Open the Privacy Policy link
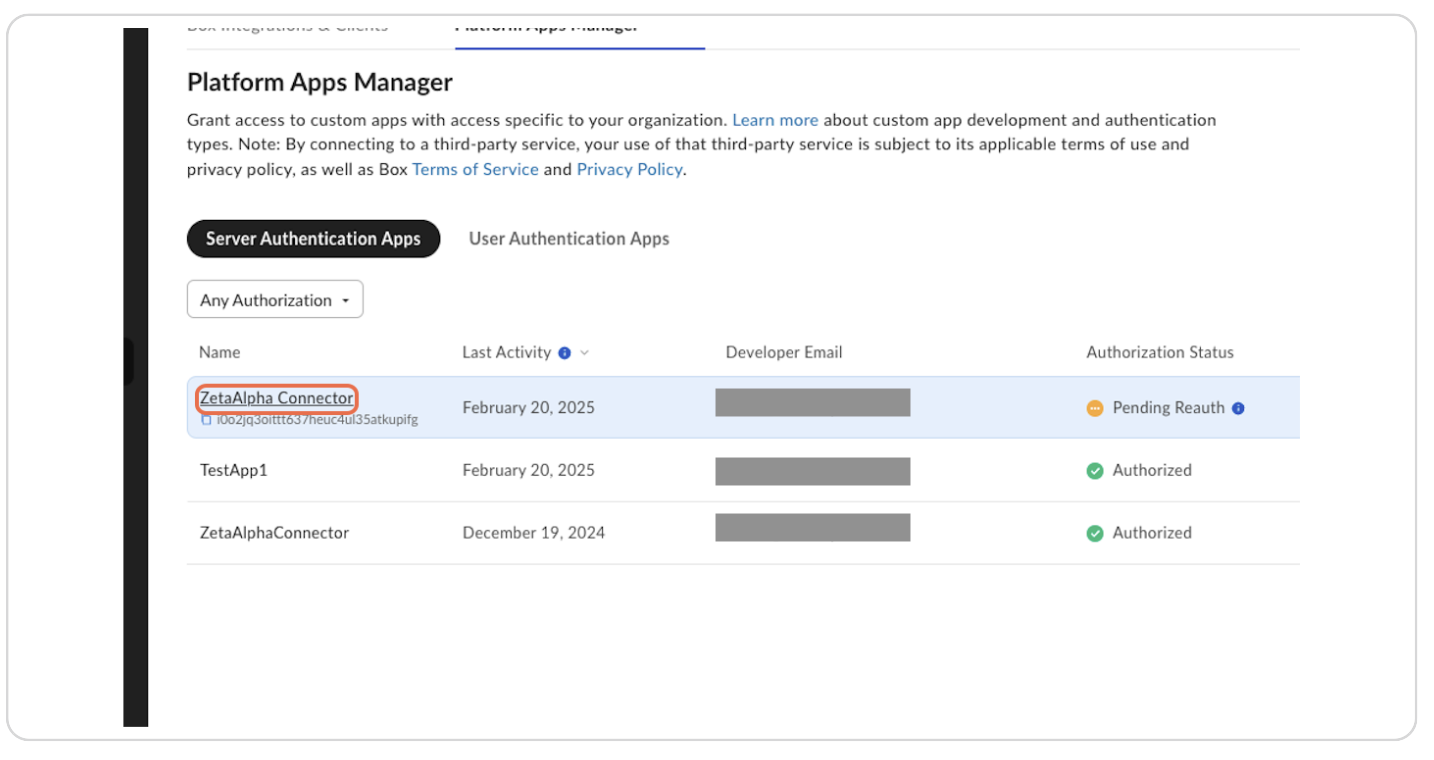The height and width of the screenshot is (760, 1434). click(629, 170)
